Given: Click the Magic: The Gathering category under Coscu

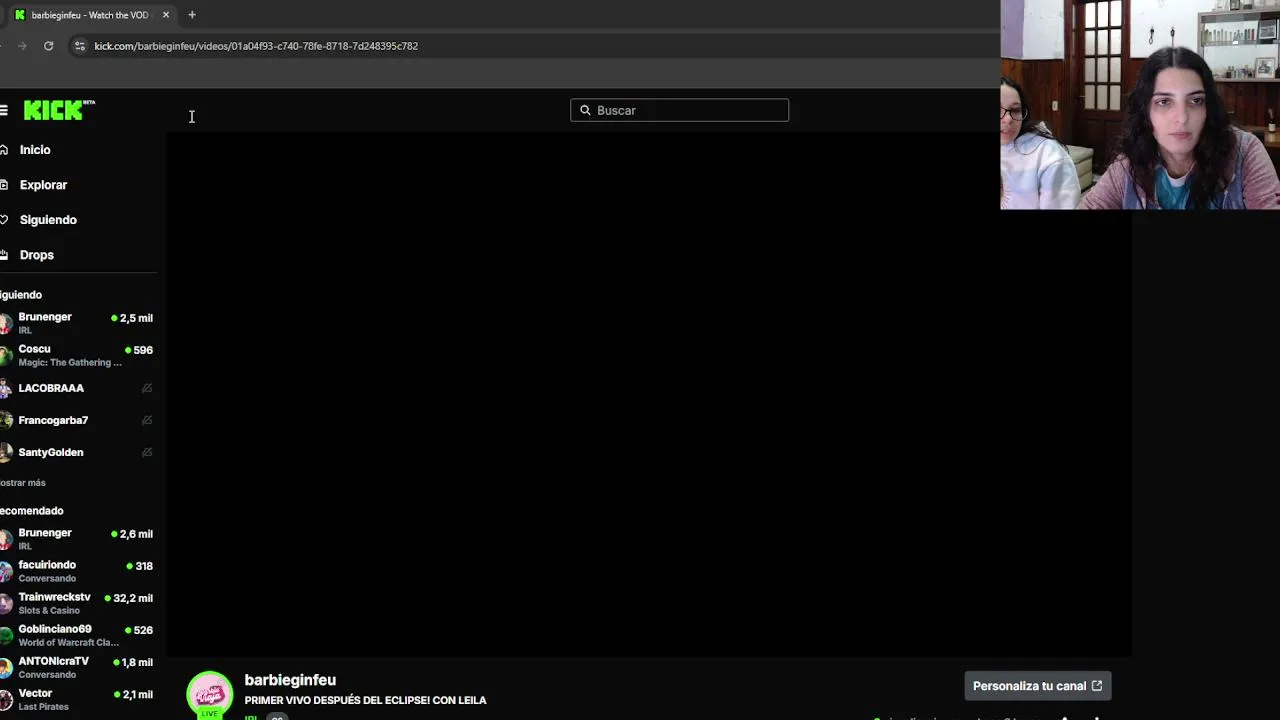Looking at the screenshot, I should [70, 363].
